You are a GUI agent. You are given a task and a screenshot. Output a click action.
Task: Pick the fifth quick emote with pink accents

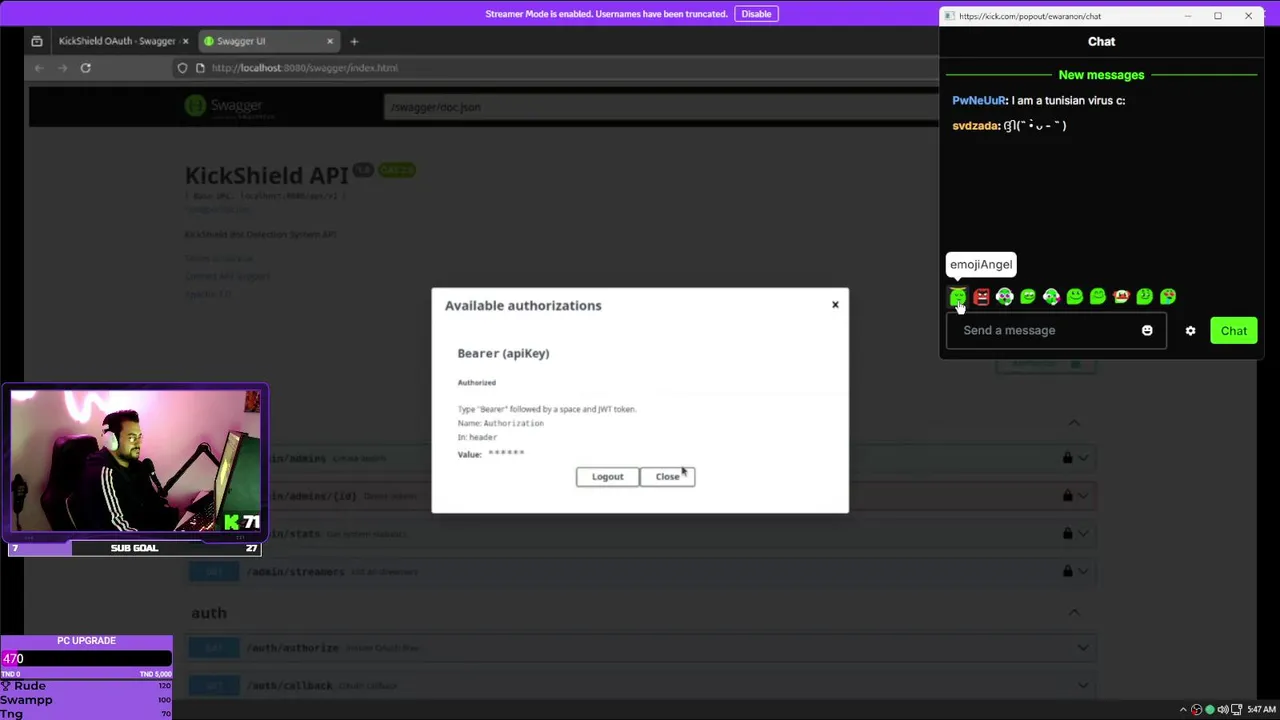click(1051, 297)
